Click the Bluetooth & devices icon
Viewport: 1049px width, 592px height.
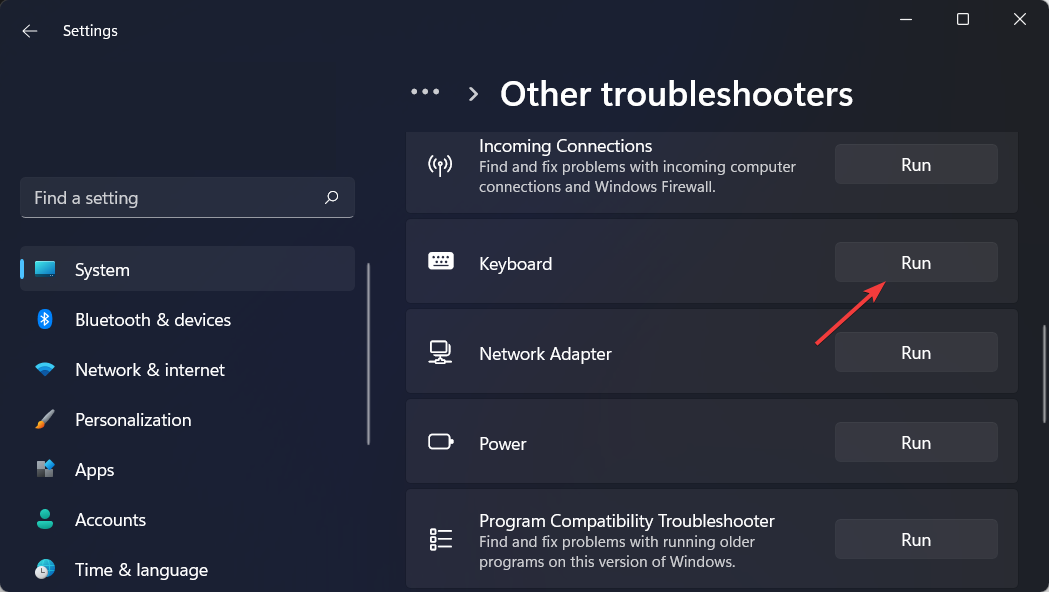45,319
